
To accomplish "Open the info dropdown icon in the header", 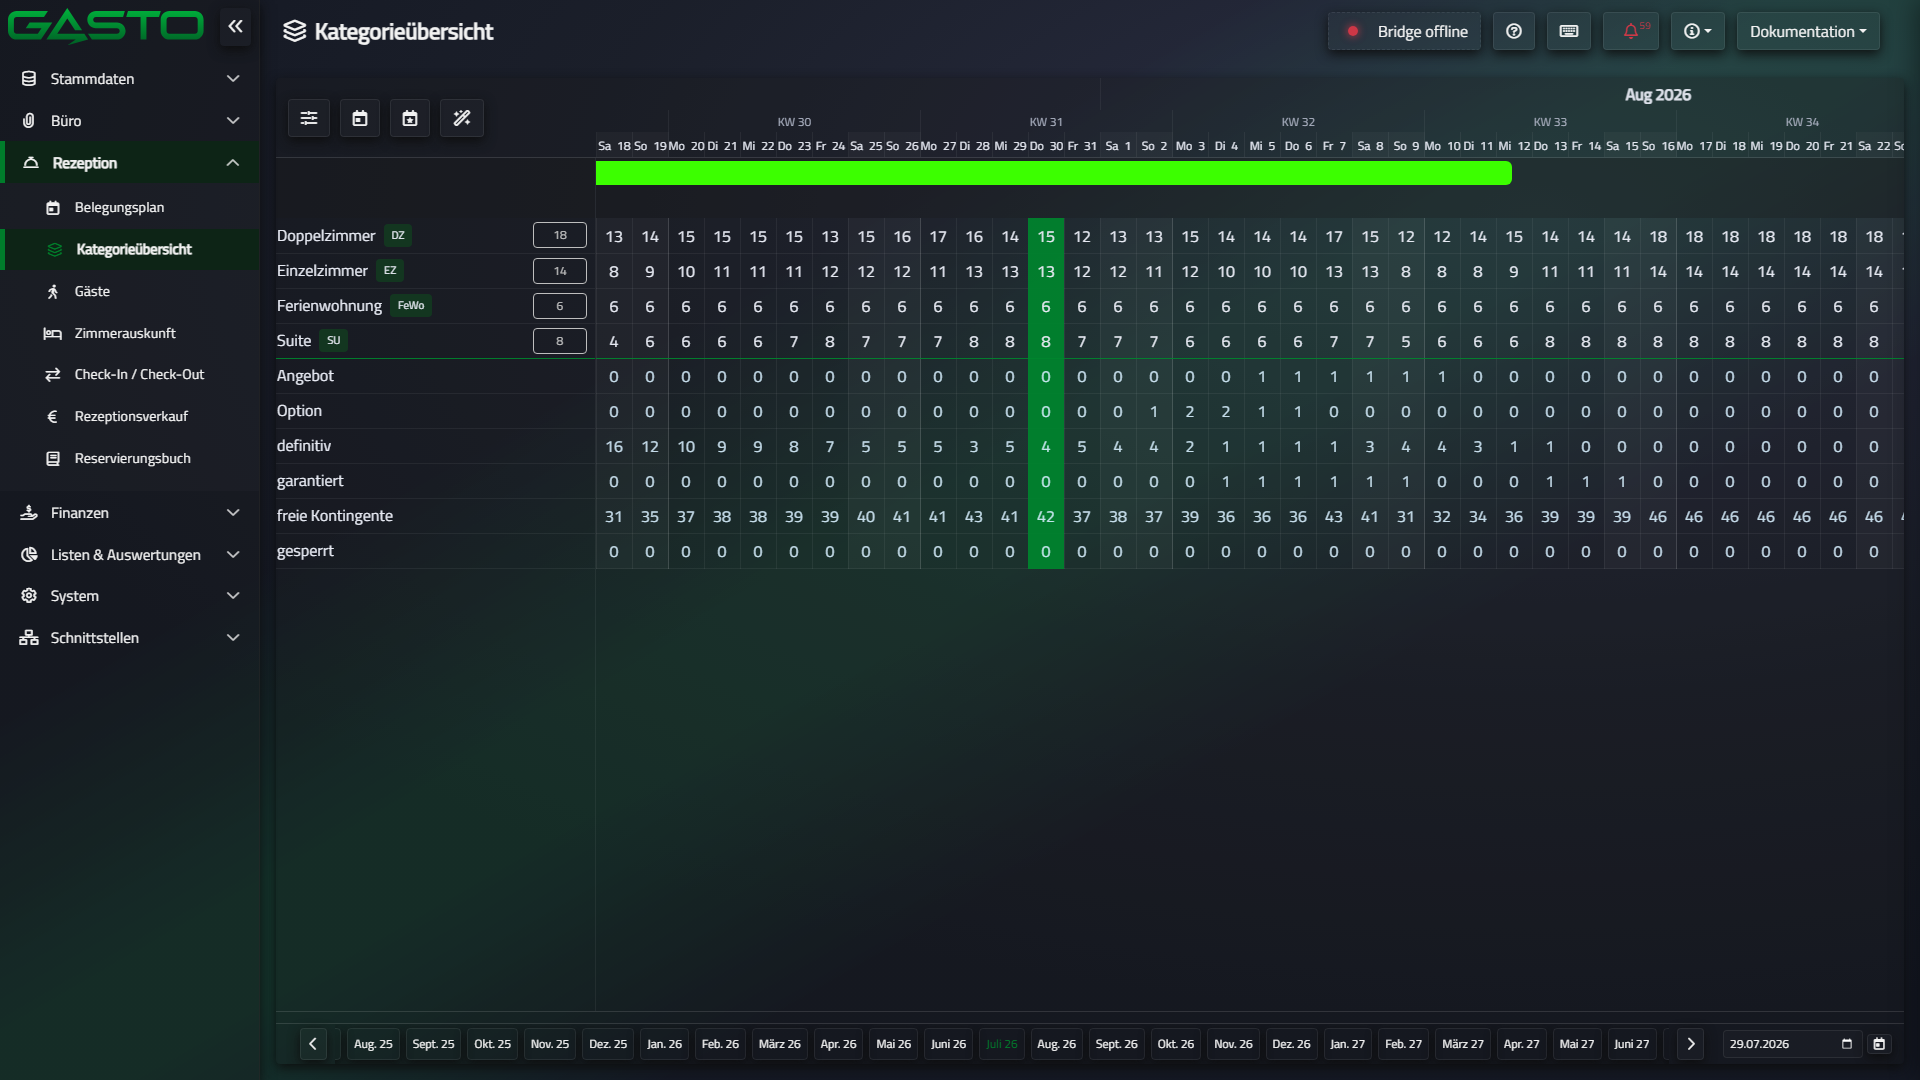I will pyautogui.click(x=1698, y=31).
